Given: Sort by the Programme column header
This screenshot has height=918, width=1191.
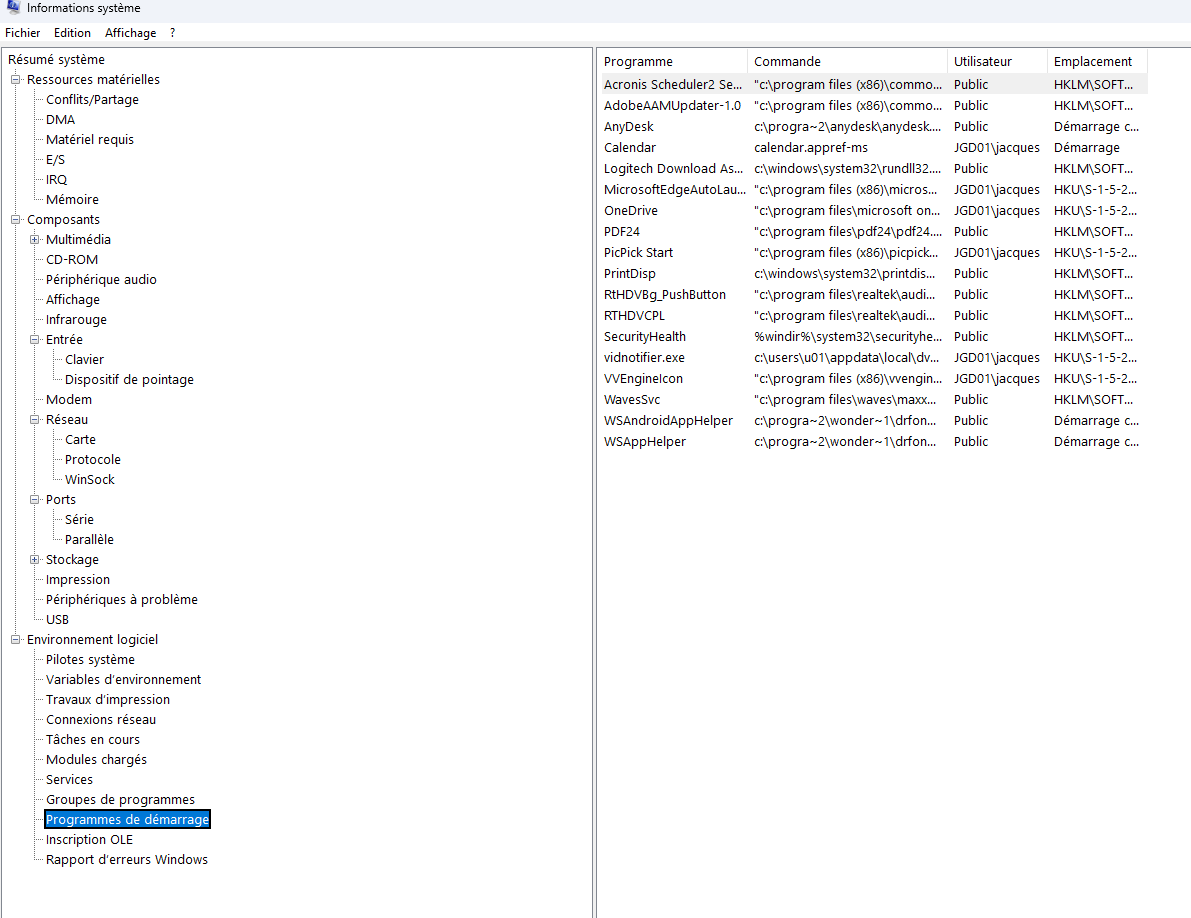Looking at the screenshot, I should click(x=672, y=62).
